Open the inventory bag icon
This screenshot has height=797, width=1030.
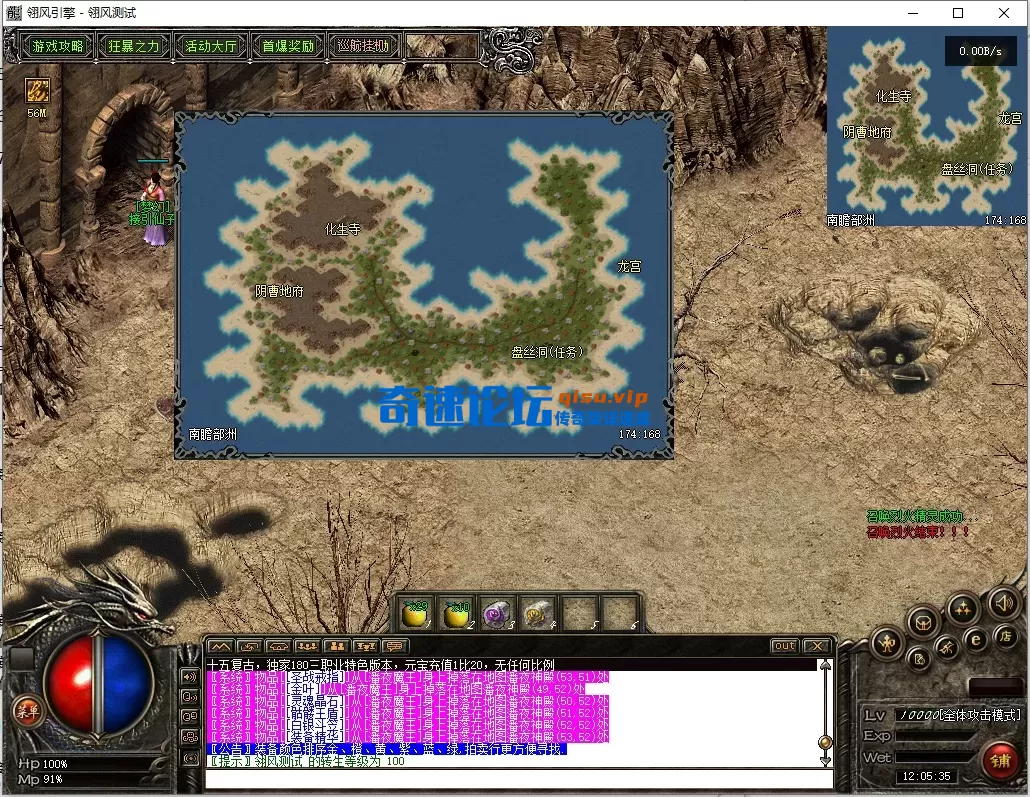923,621
